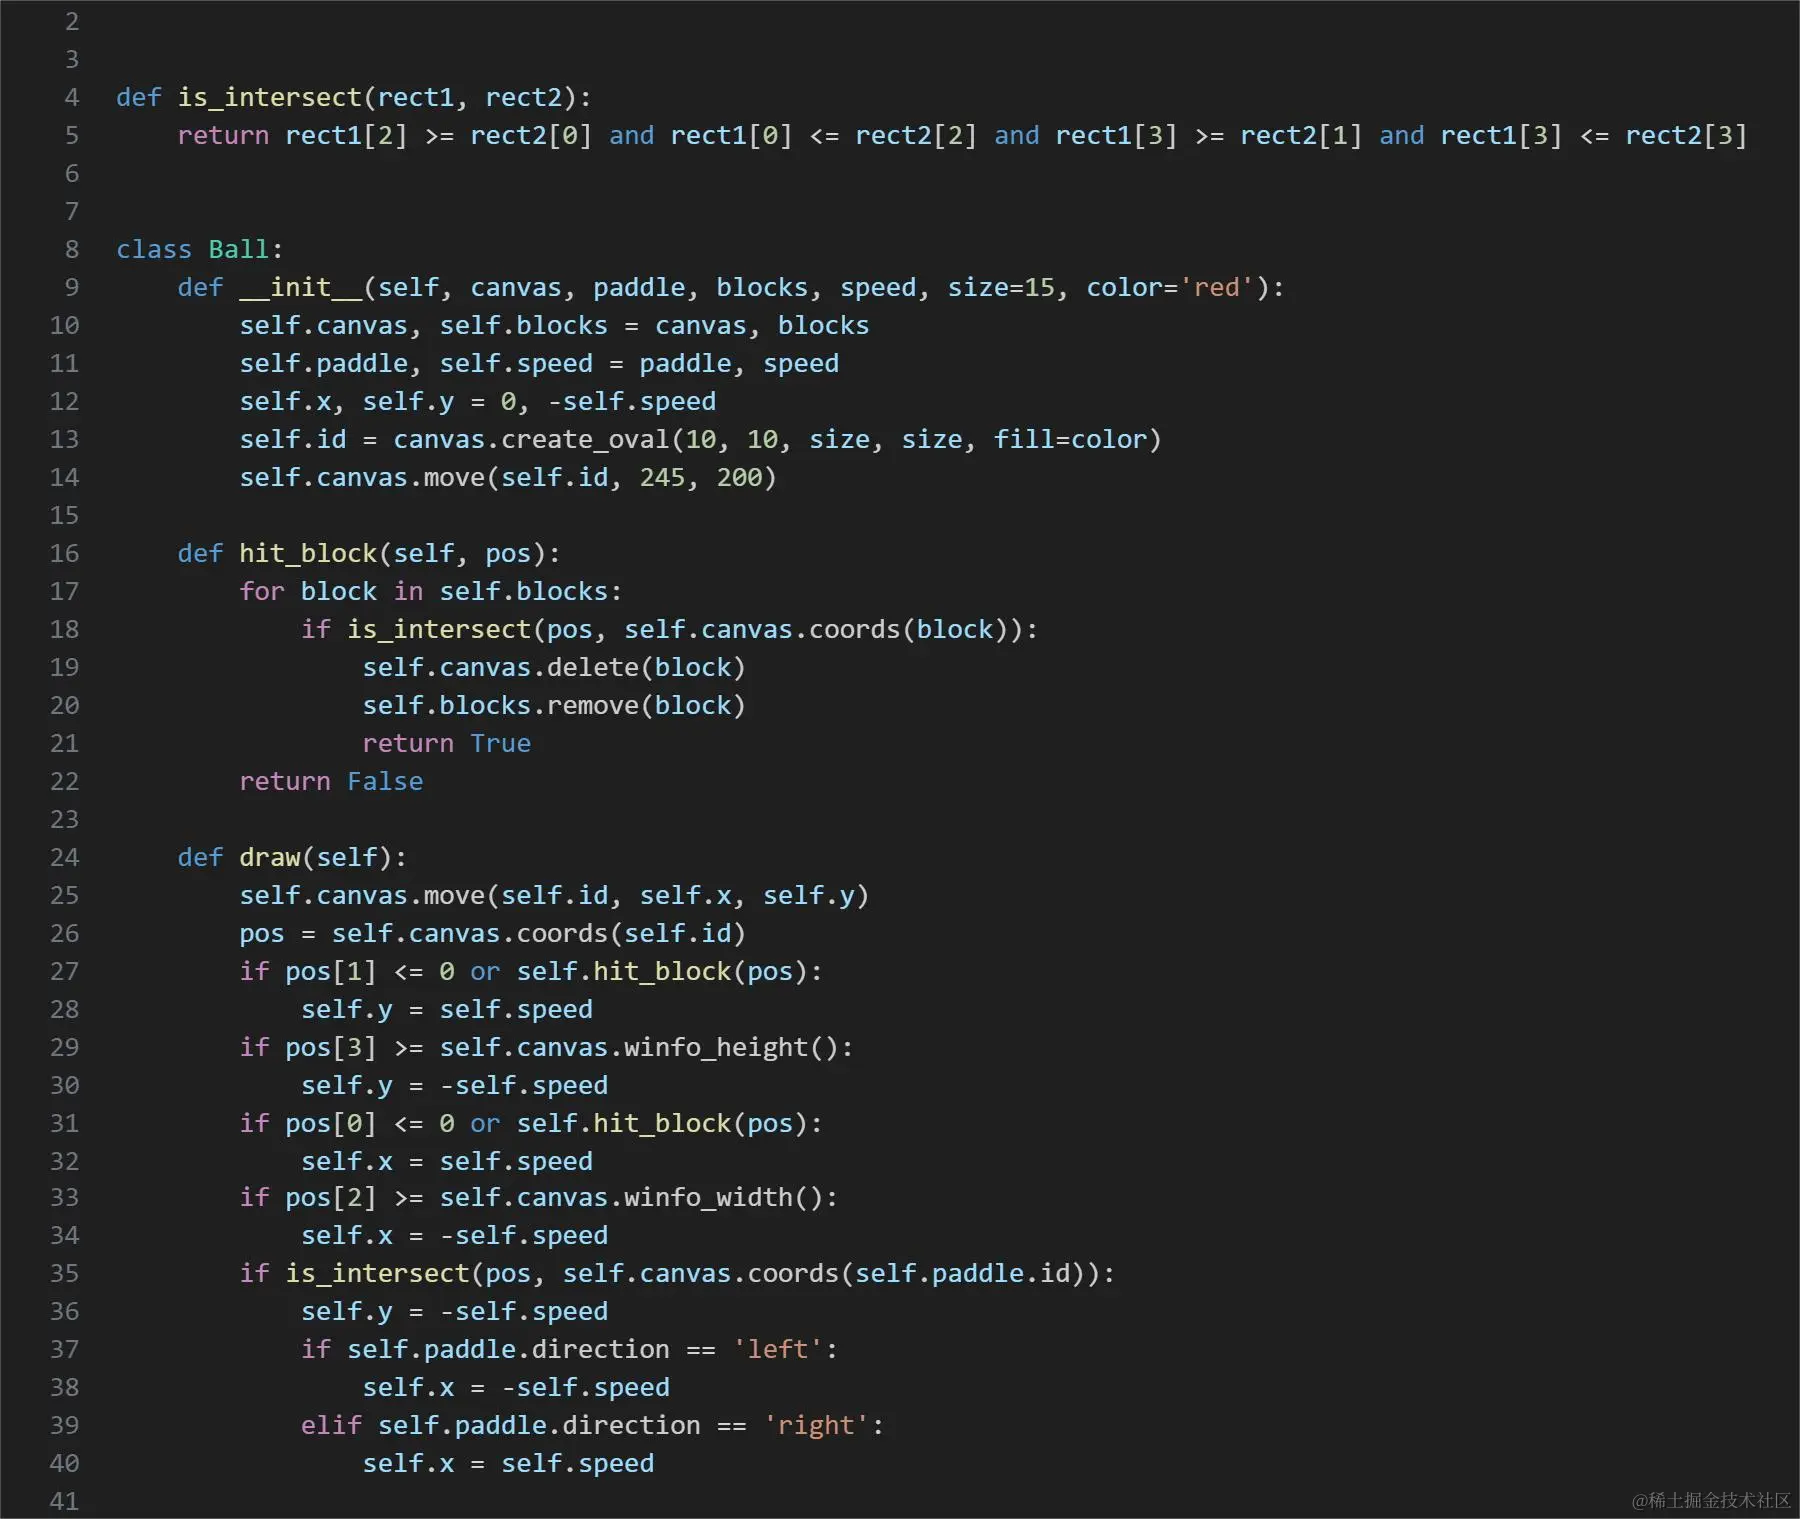Image resolution: width=1800 pixels, height=1519 pixels.
Task: Click gutter line number 8
Action: [72, 250]
